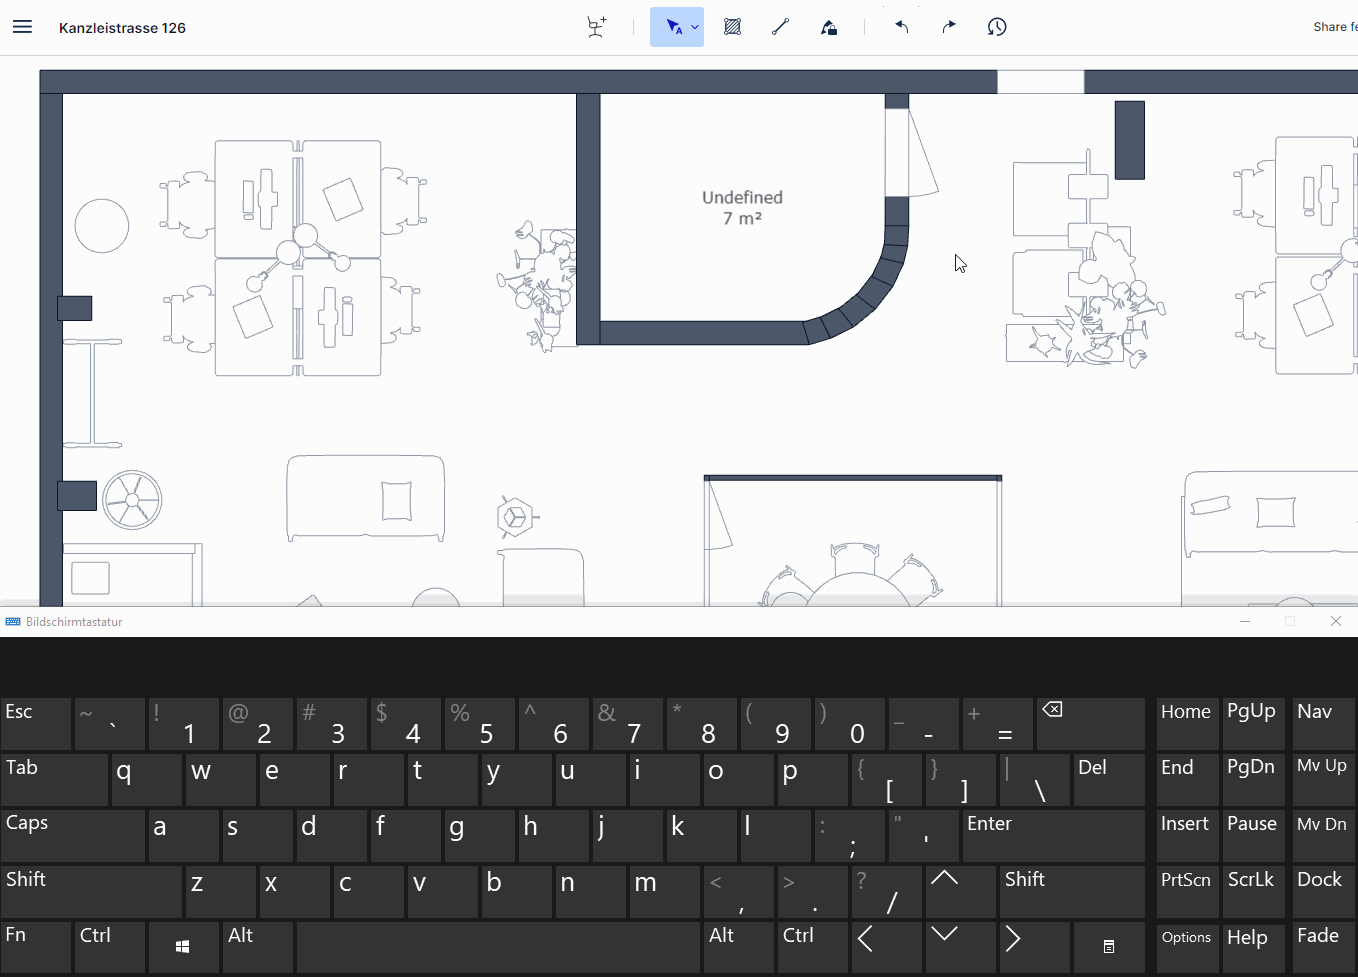The height and width of the screenshot is (977, 1358).
Task: Select the sofa with cushion in plan
Action: click(x=366, y=498)
